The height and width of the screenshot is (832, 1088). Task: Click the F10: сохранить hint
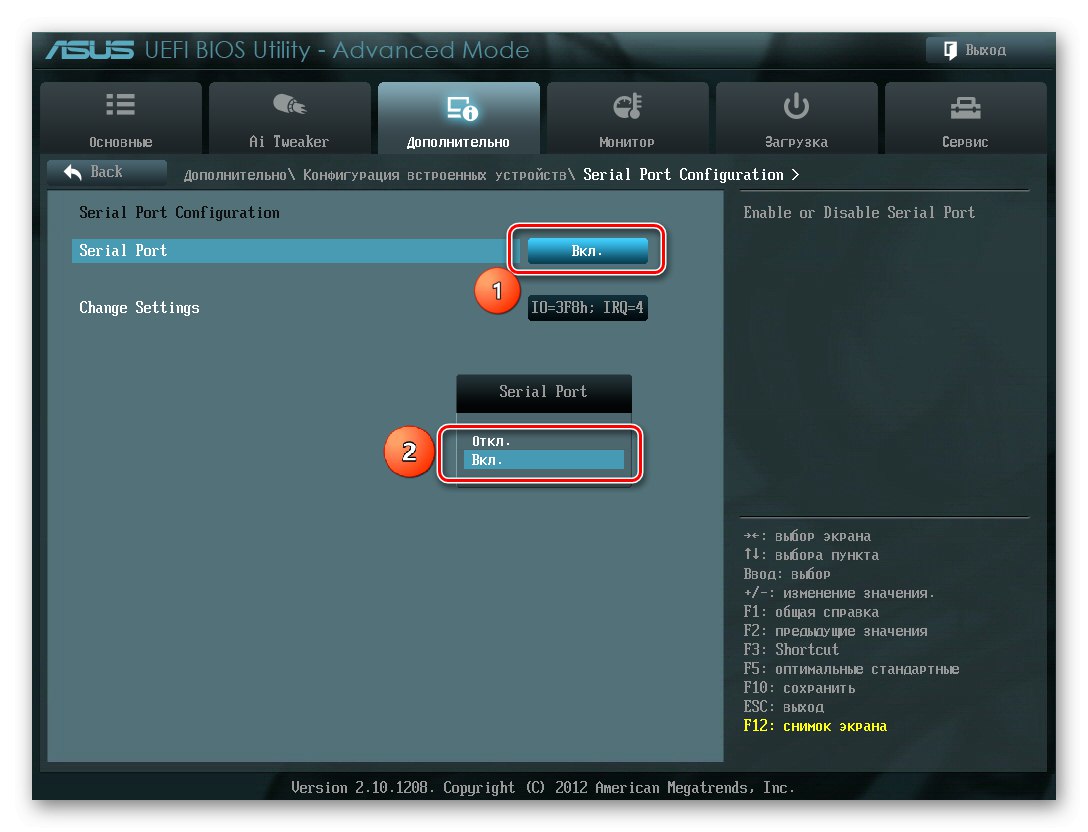point(799,688)
